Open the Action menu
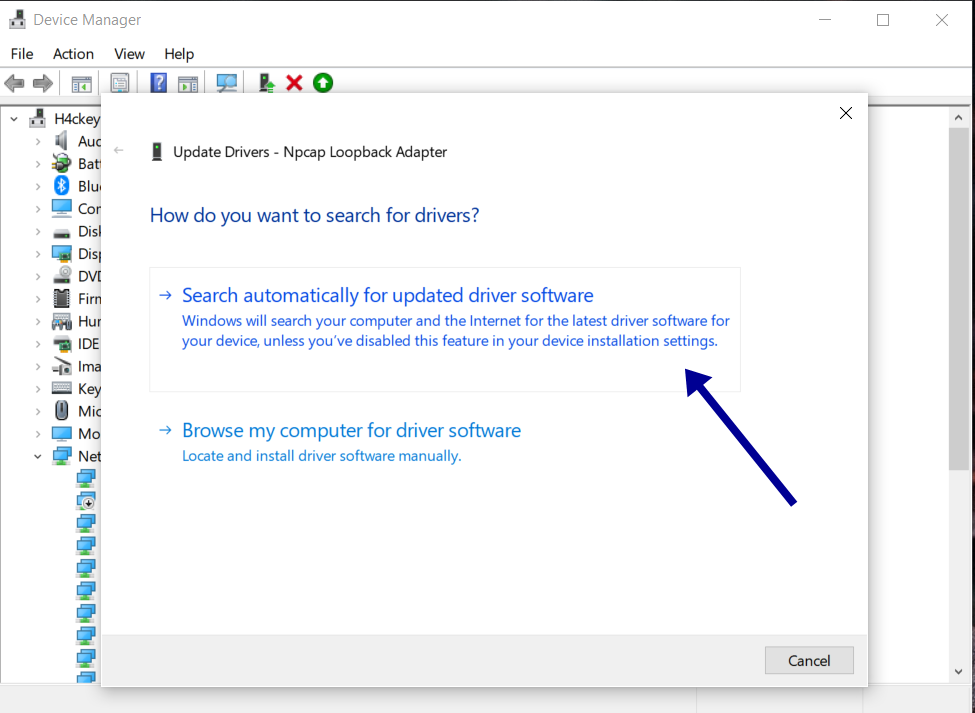 pyautogui.click(x=73, y=54)
